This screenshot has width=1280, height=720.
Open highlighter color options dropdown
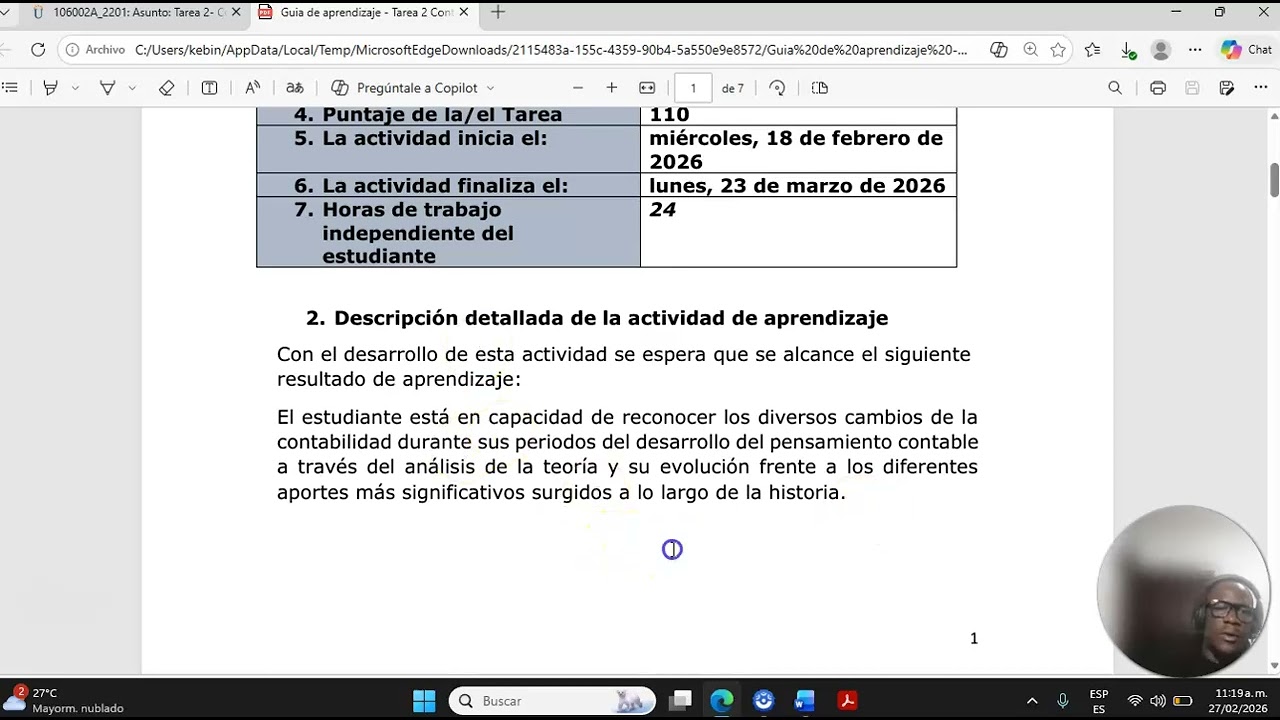[x=75, y=88]
